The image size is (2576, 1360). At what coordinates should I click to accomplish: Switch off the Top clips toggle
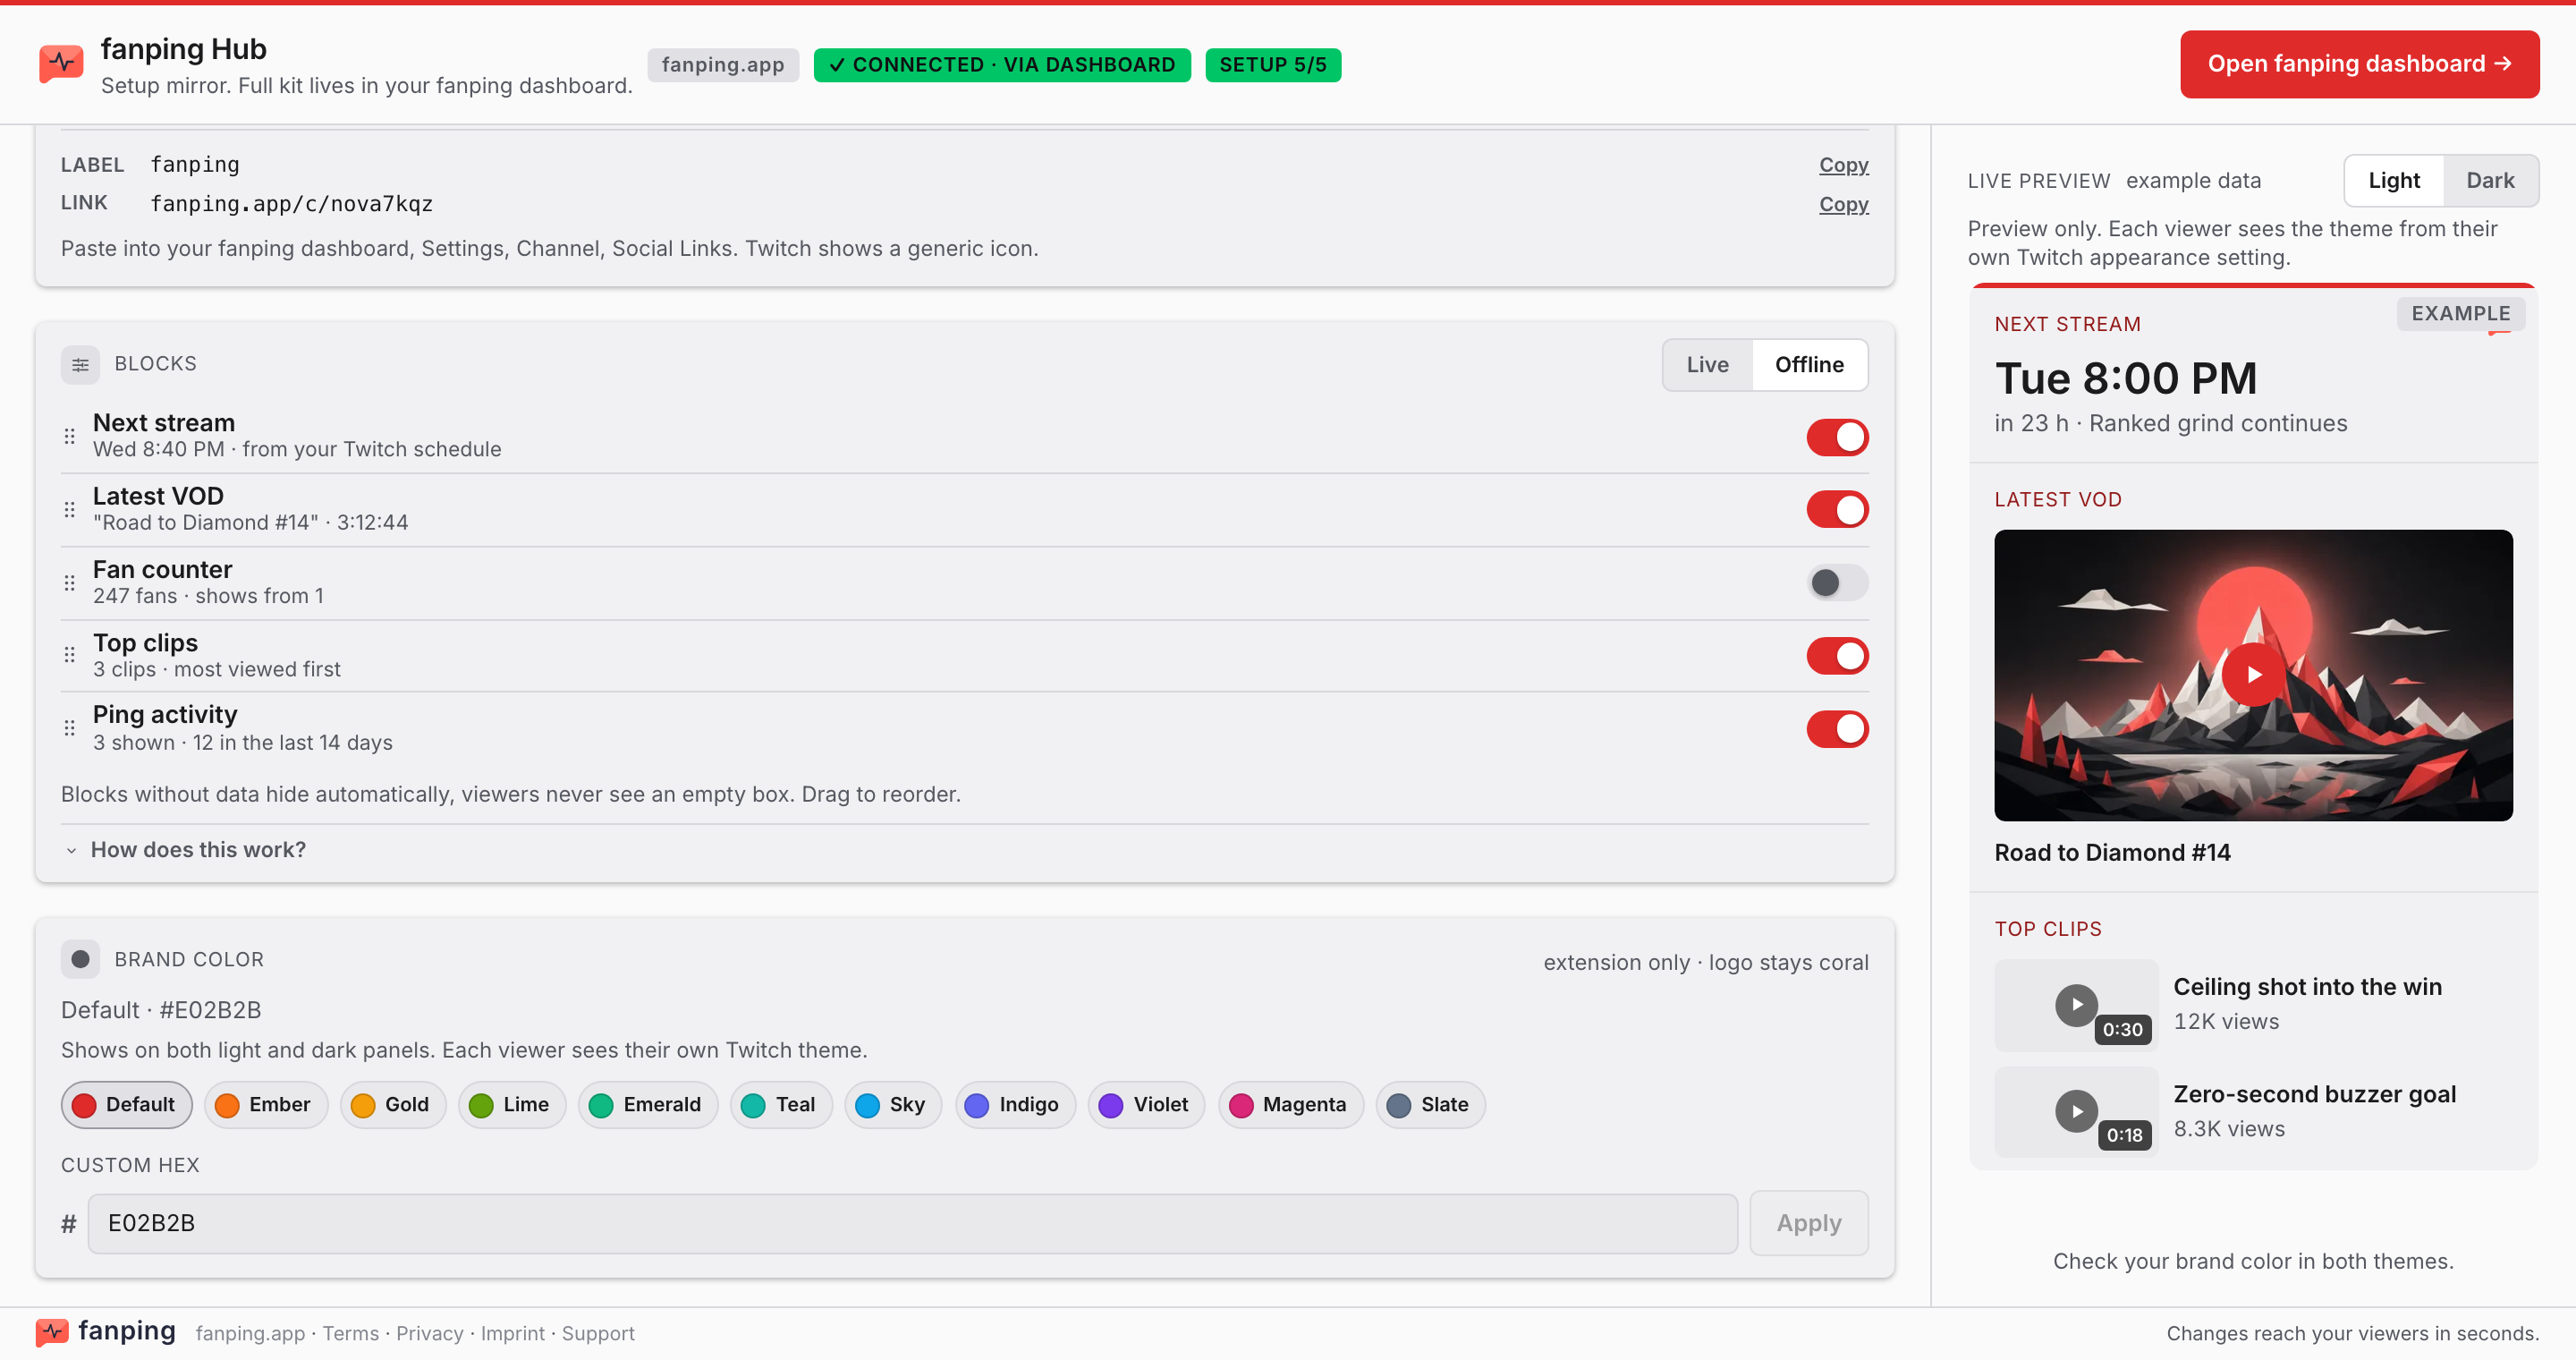(x=1837, y=656)
